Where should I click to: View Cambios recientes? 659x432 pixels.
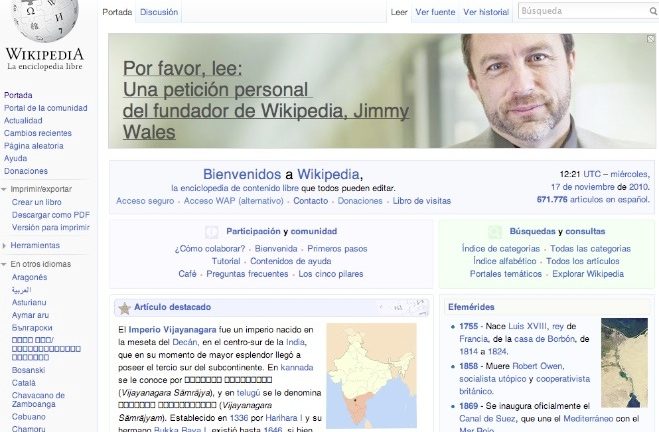(x=38, y=133)
